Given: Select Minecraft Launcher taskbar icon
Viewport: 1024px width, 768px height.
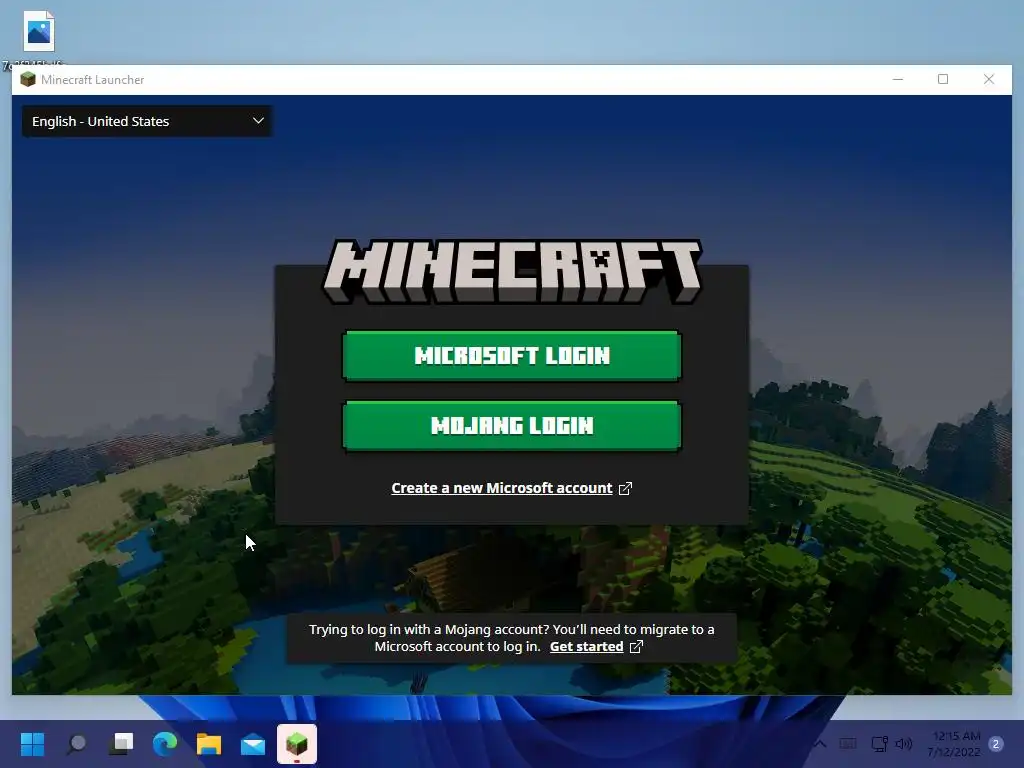Looking at the screenshot, I should point(297,744).
